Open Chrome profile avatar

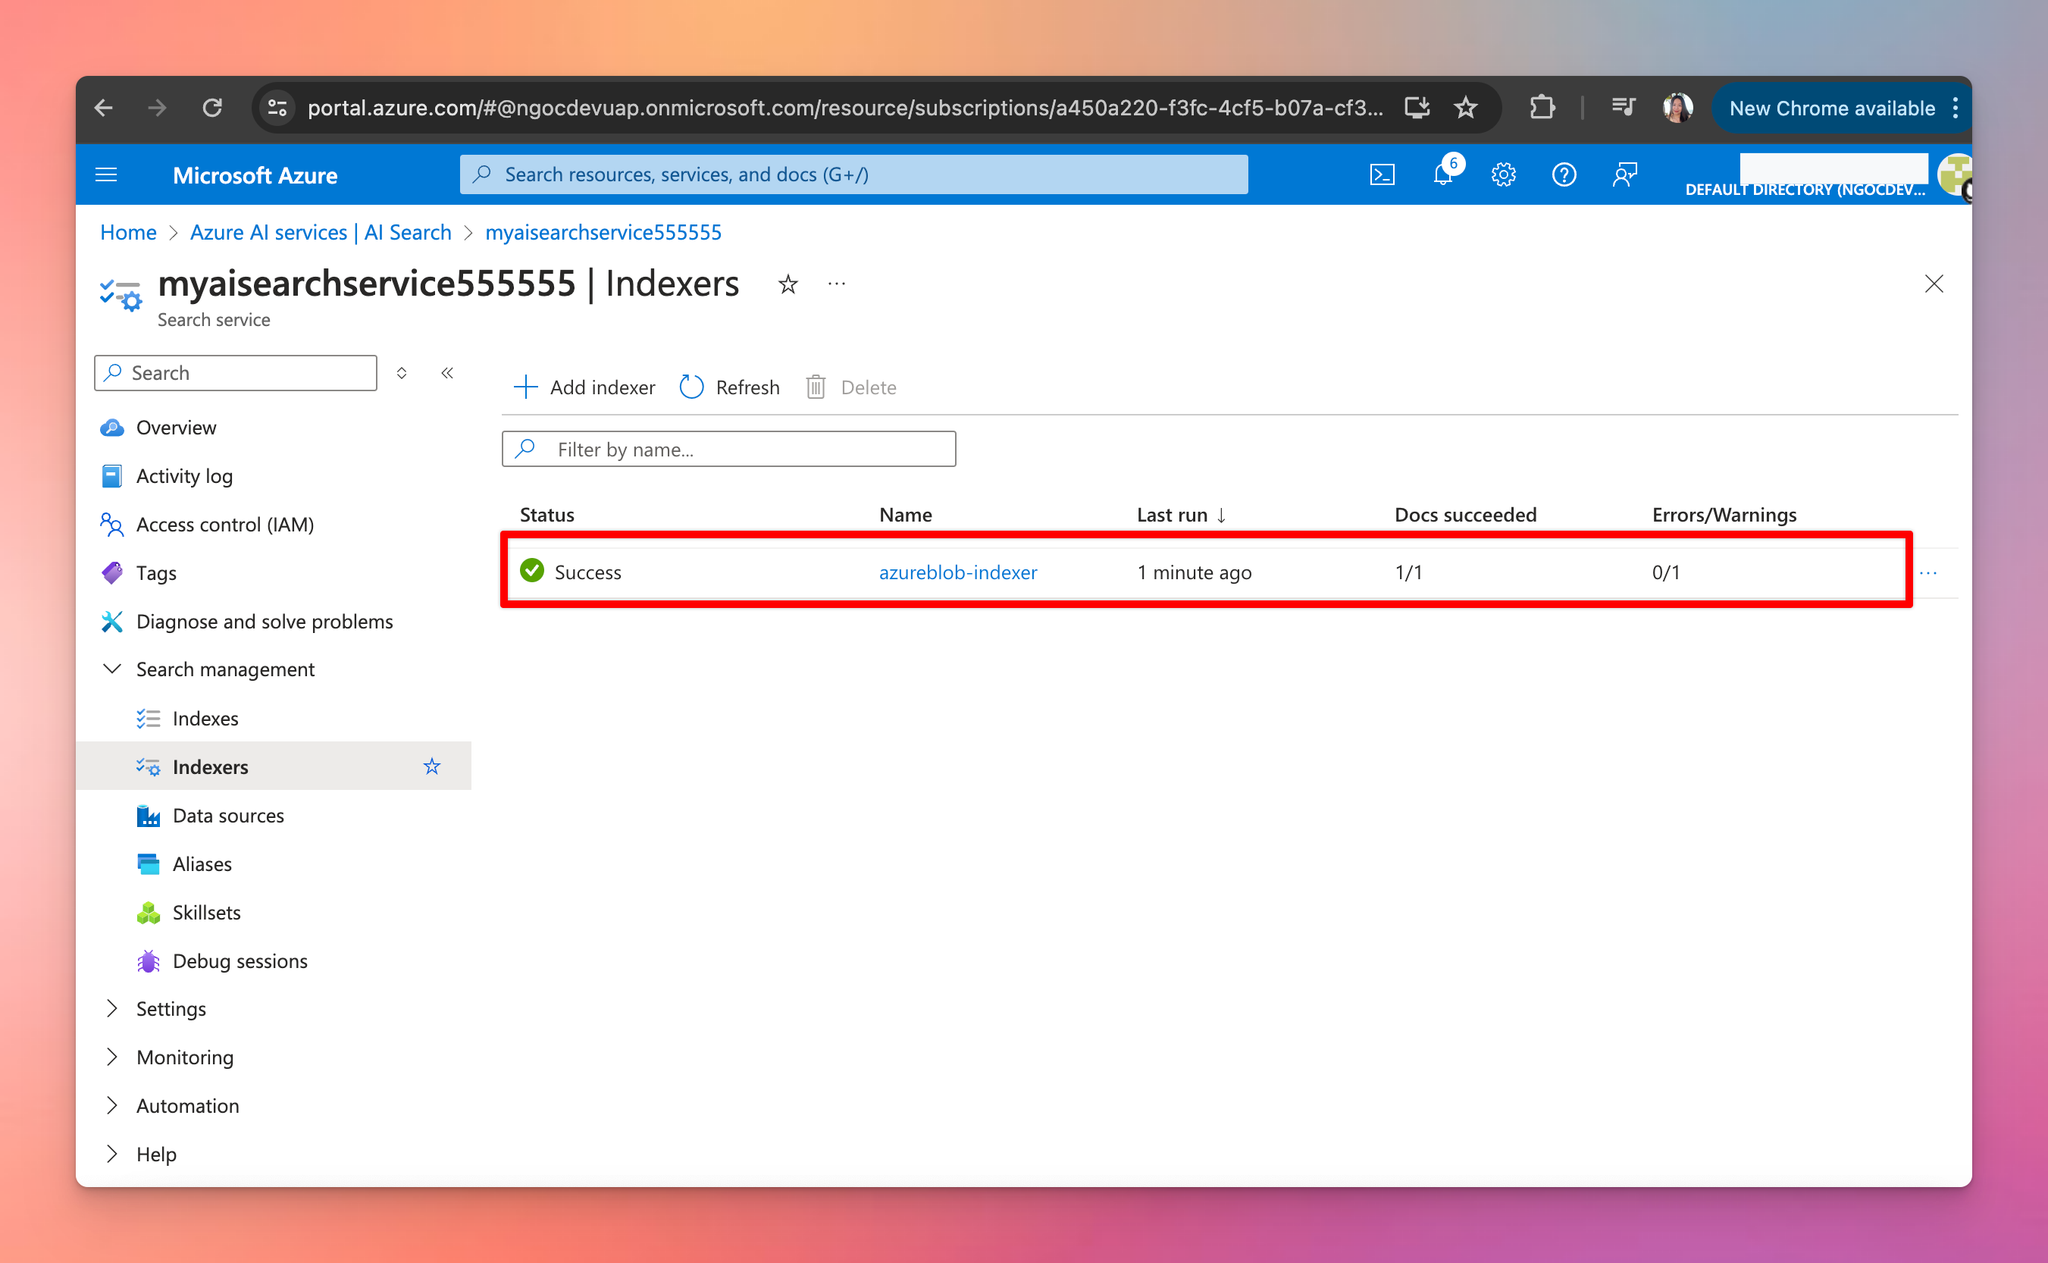(x=1678, y=108)
